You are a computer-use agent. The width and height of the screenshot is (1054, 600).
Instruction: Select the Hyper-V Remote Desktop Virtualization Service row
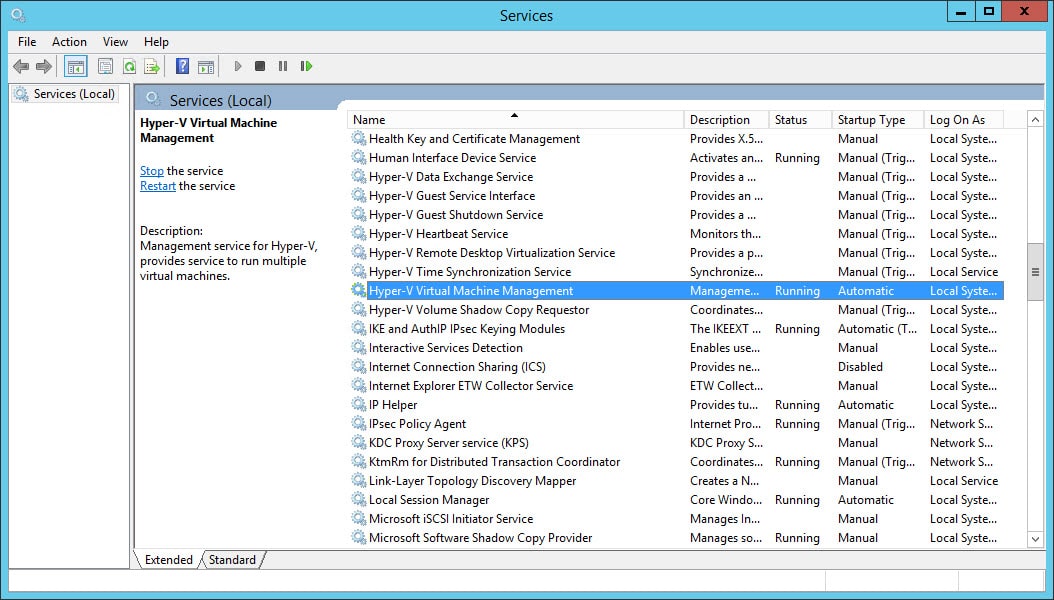676,253
